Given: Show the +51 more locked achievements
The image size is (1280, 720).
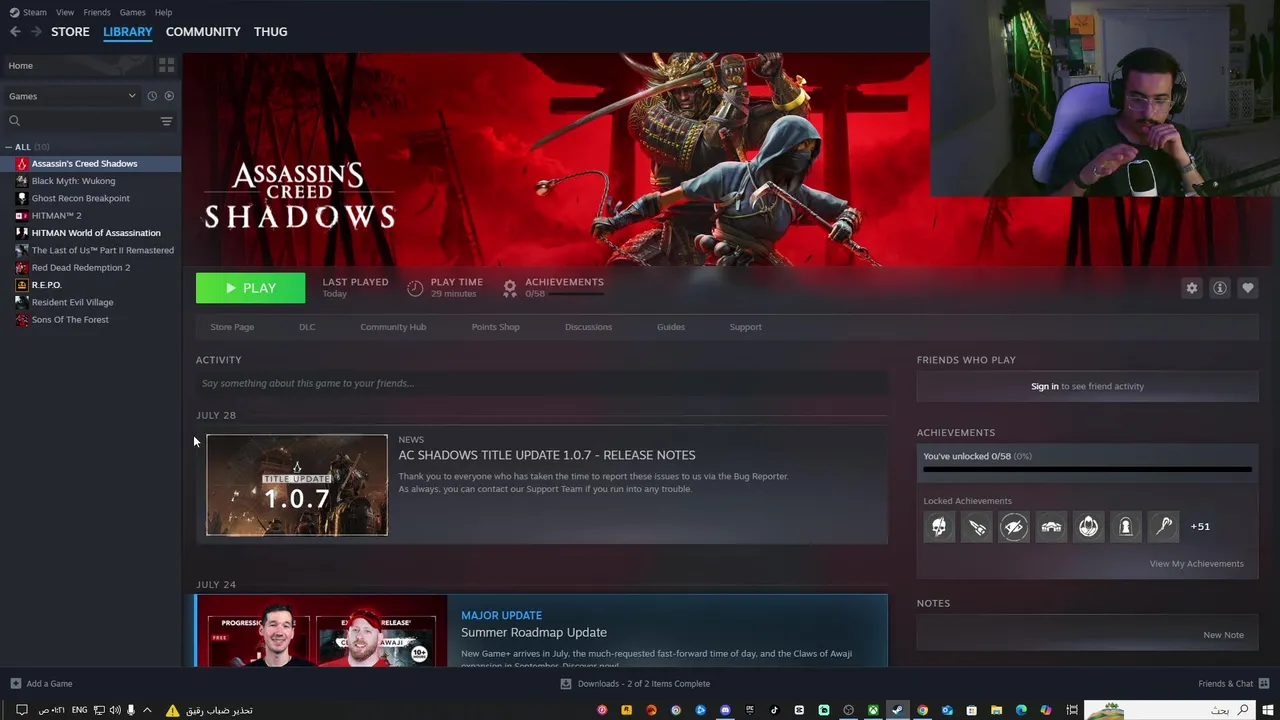Looking at the screenshot, I should [x=1200, y=526].
